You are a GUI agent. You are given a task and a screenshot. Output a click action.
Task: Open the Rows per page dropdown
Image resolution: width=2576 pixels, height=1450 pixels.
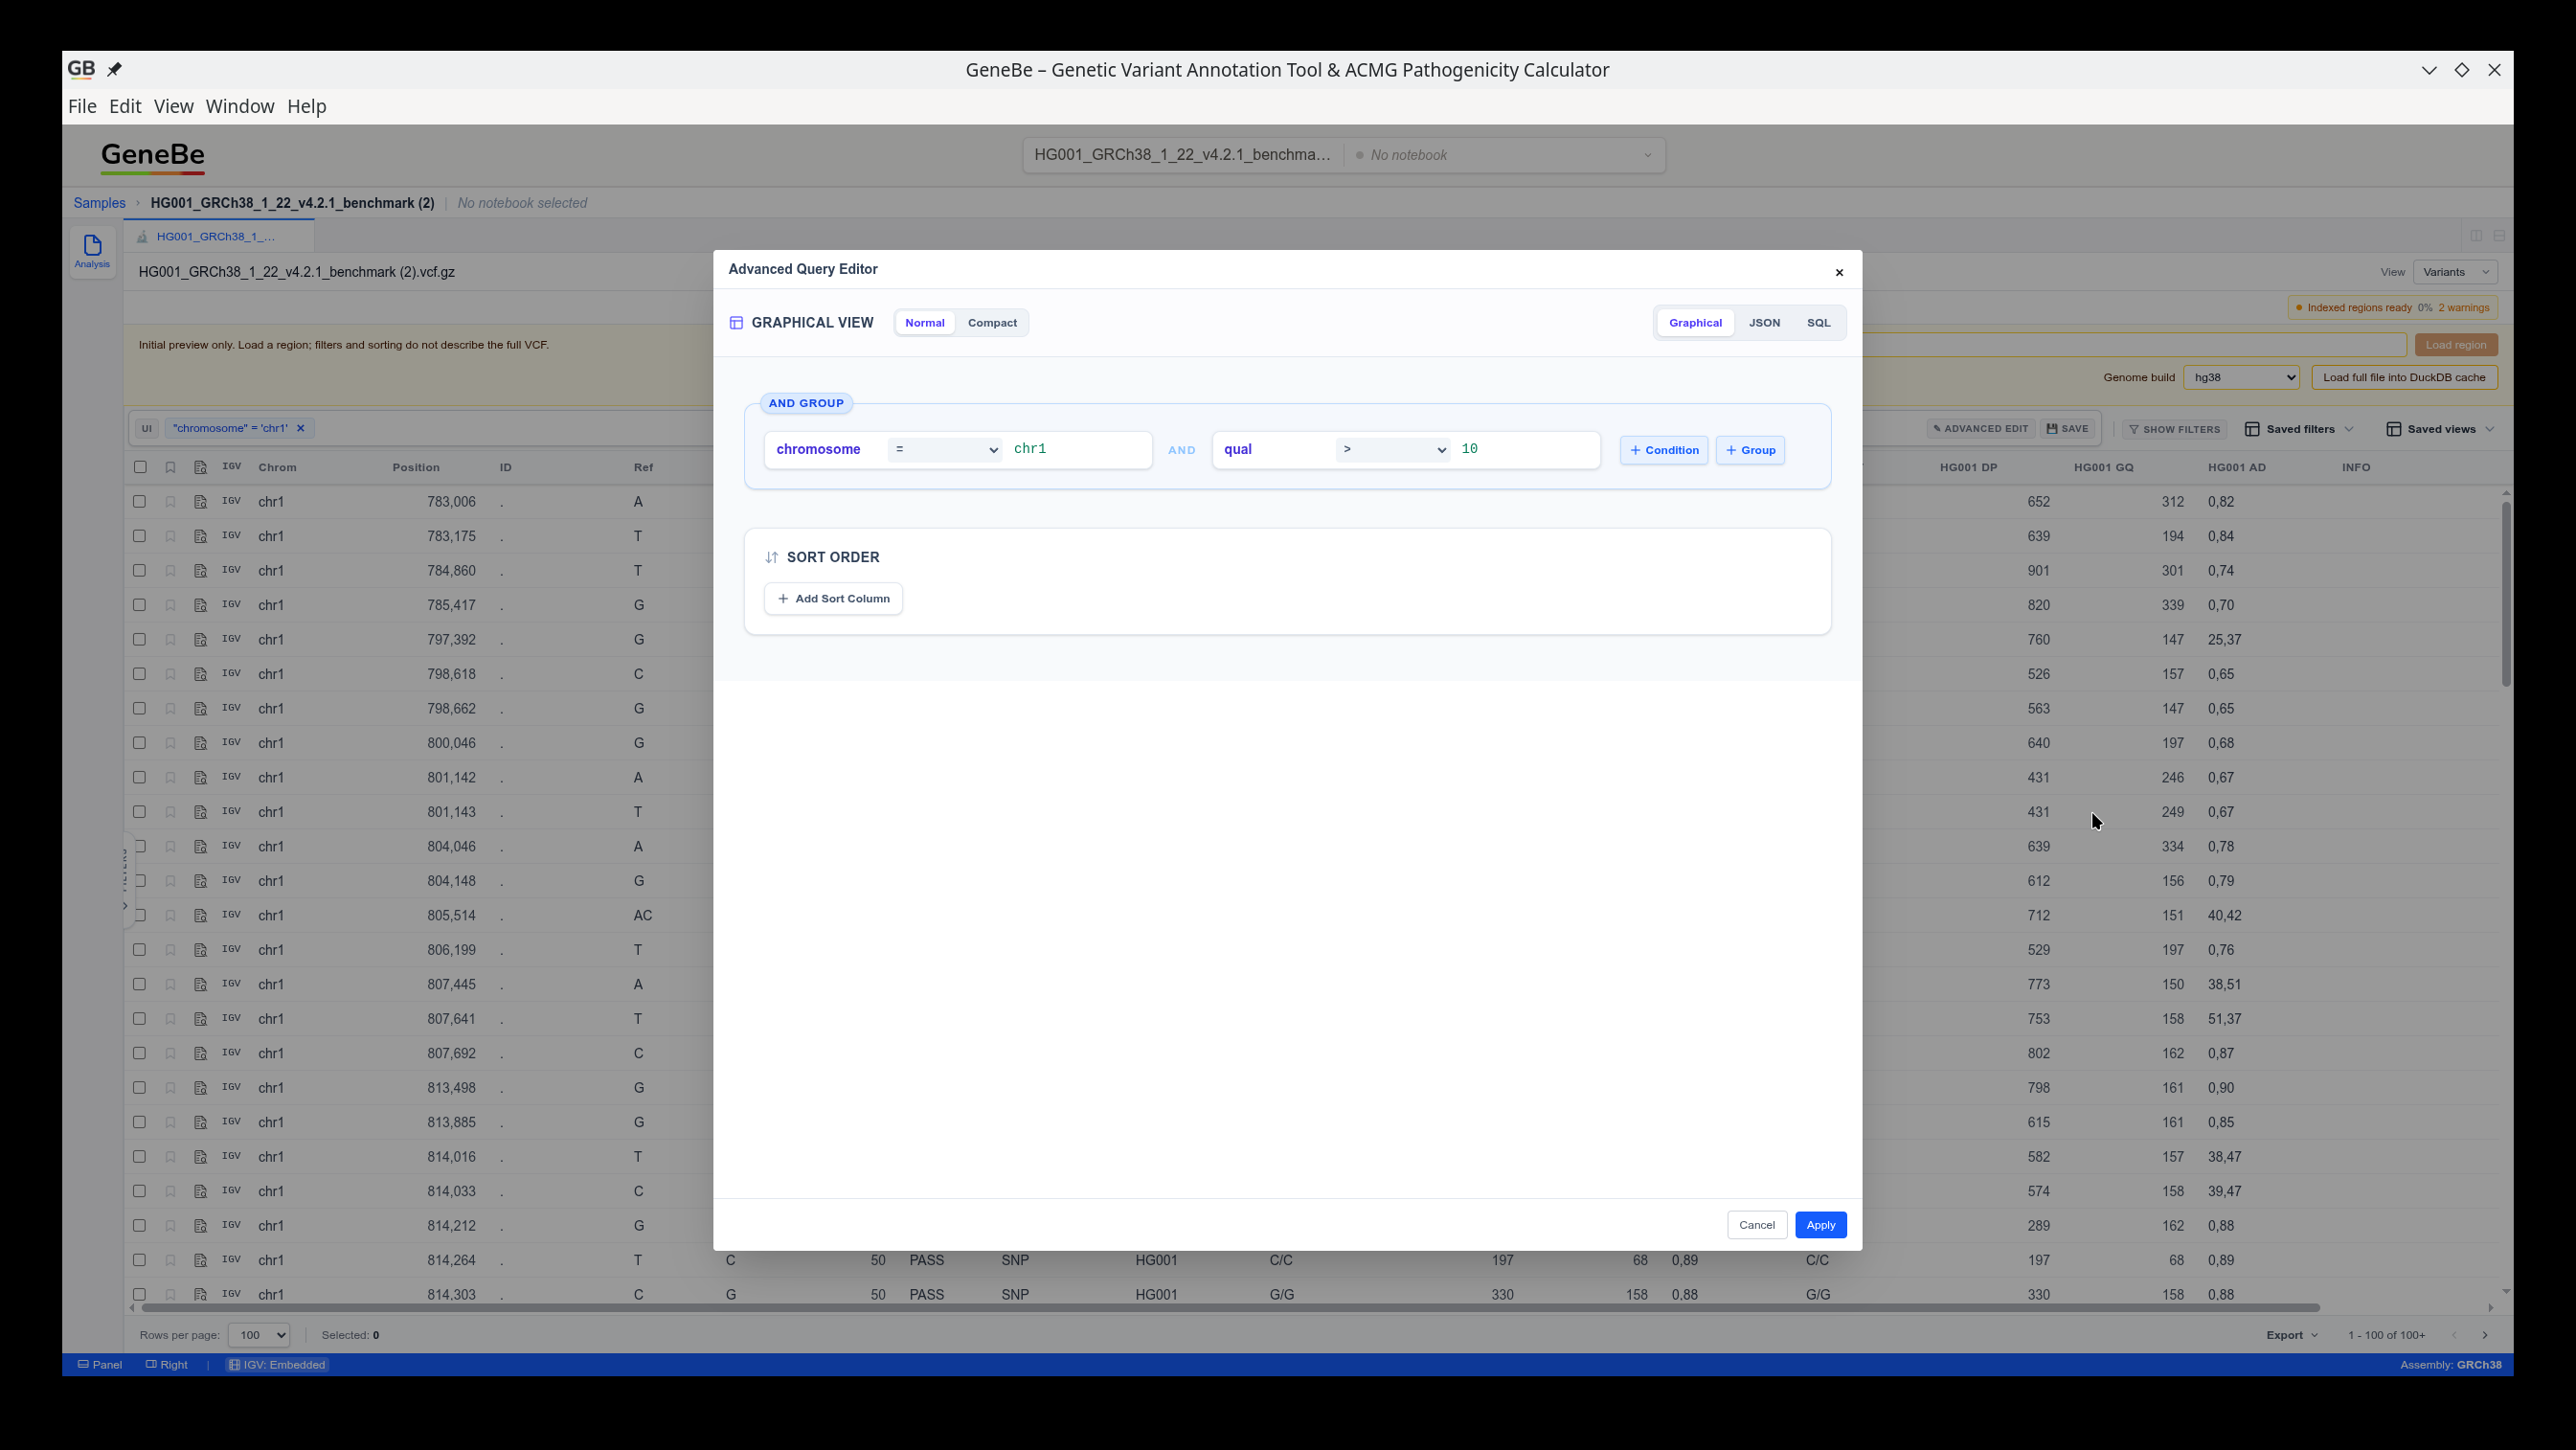tap(259, 1335)
